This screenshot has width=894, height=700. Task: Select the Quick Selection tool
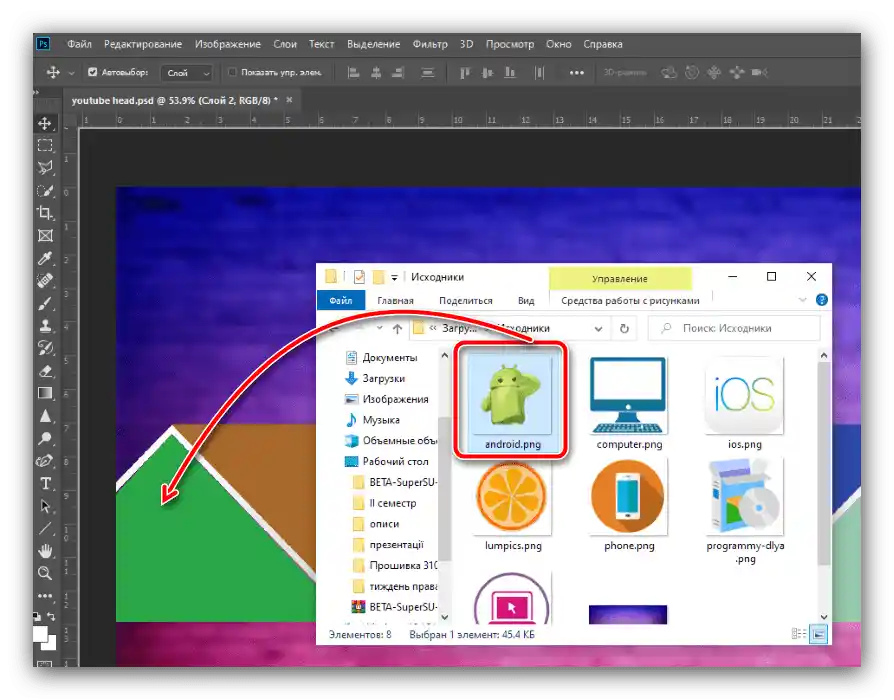click(x=45, y=191)
